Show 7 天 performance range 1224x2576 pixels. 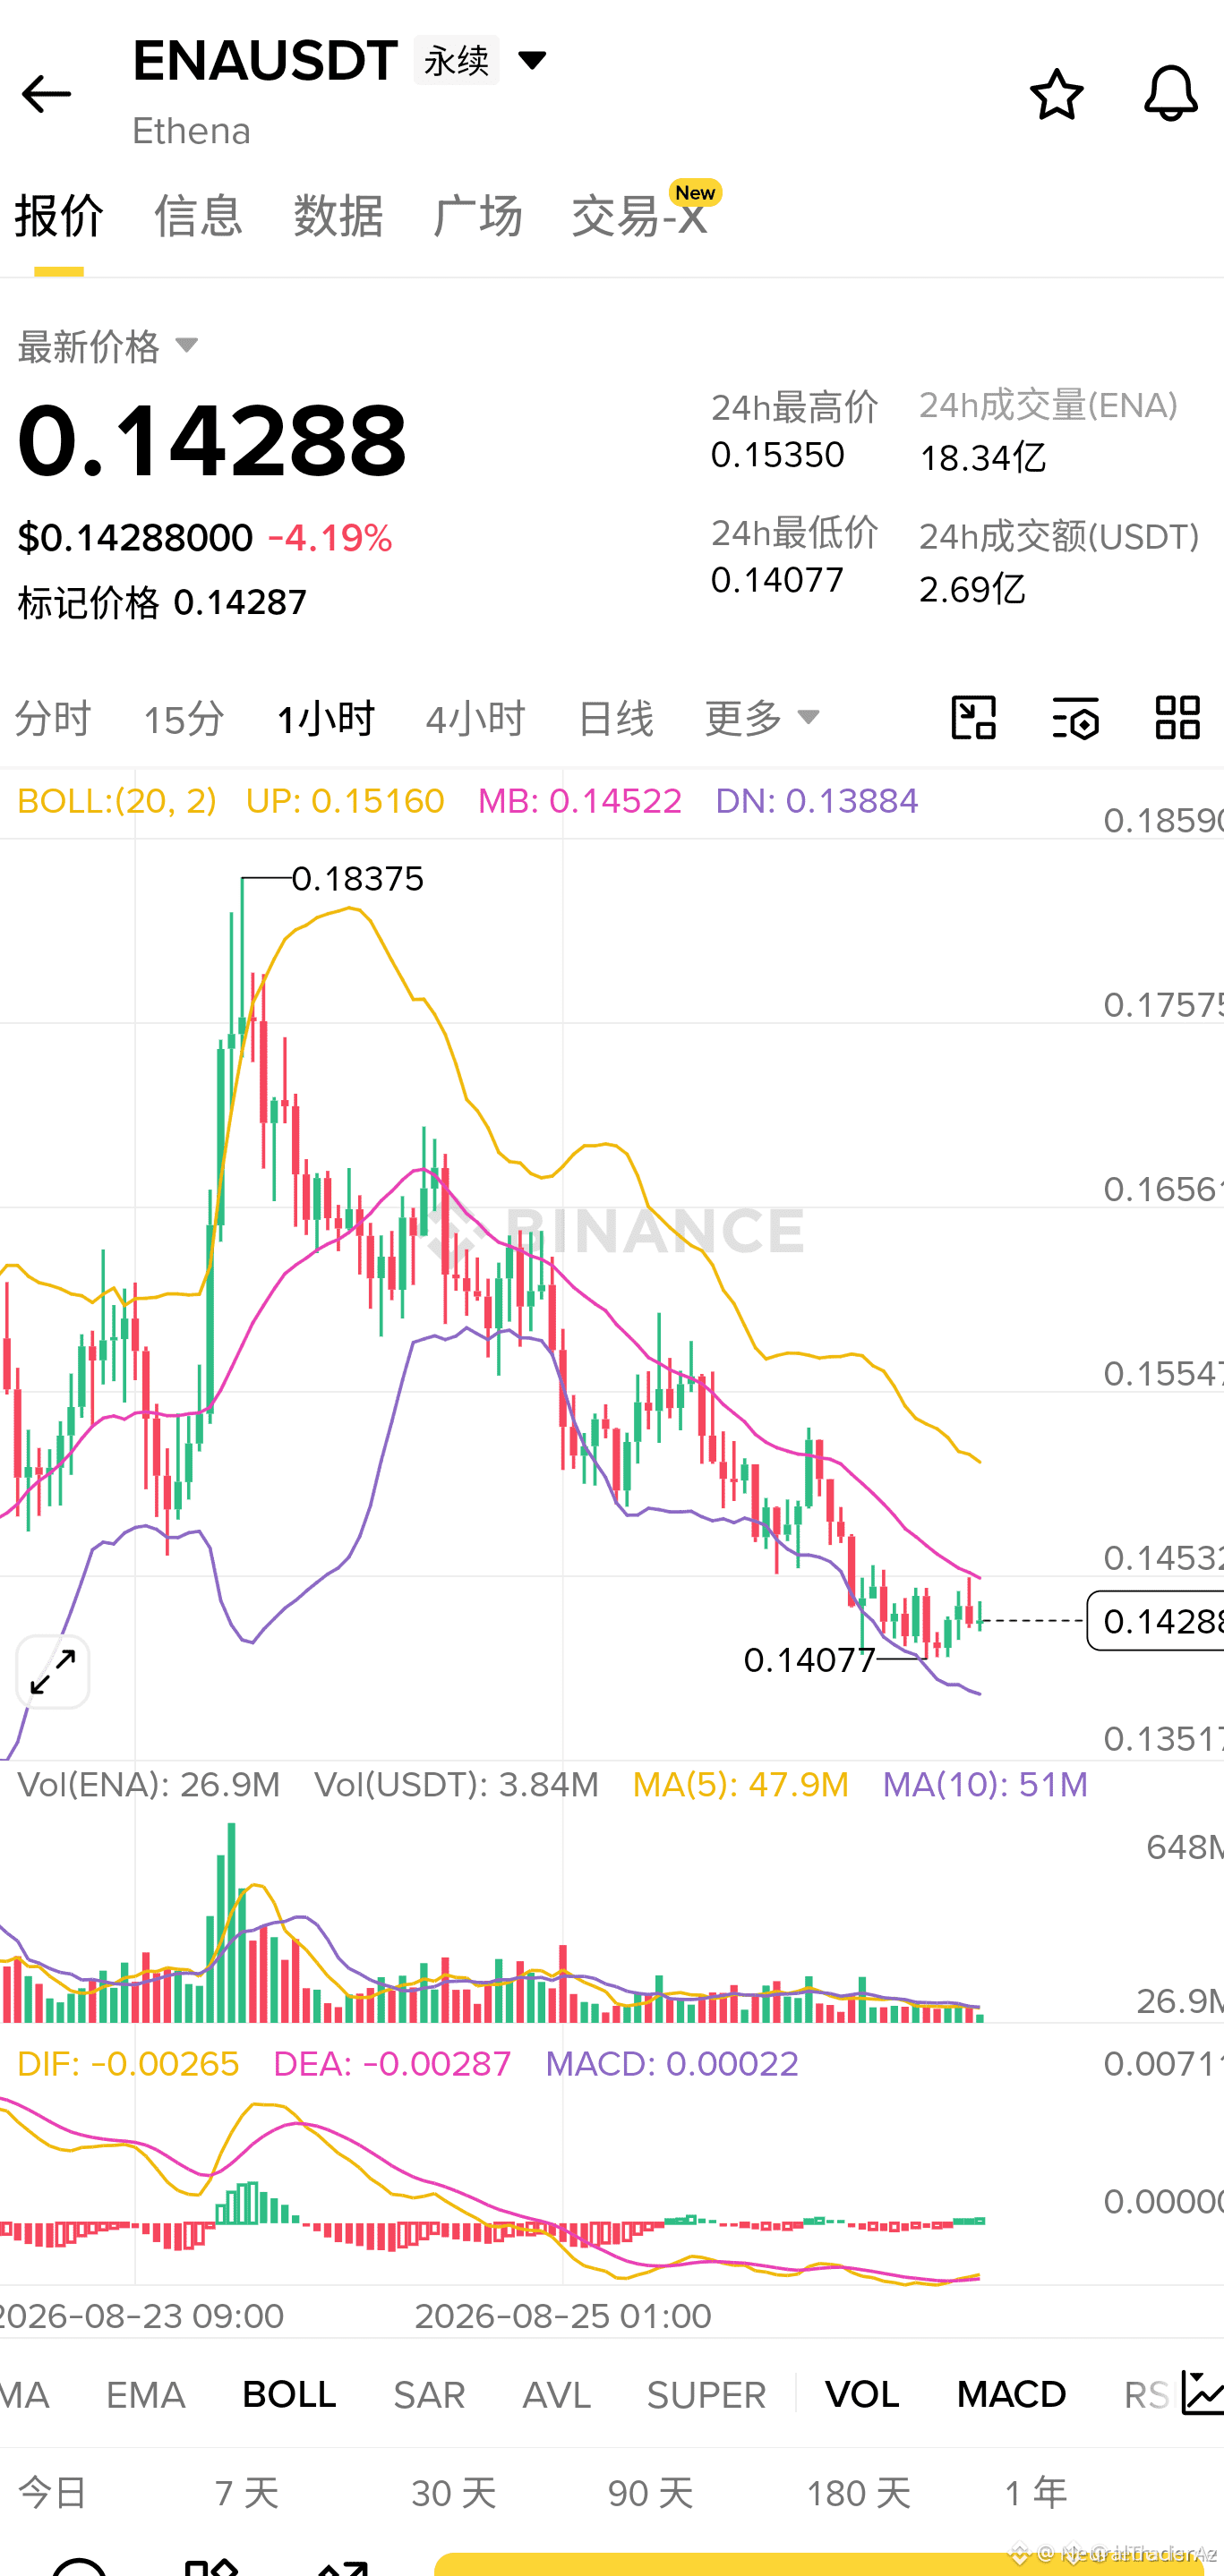point(247,2493)
